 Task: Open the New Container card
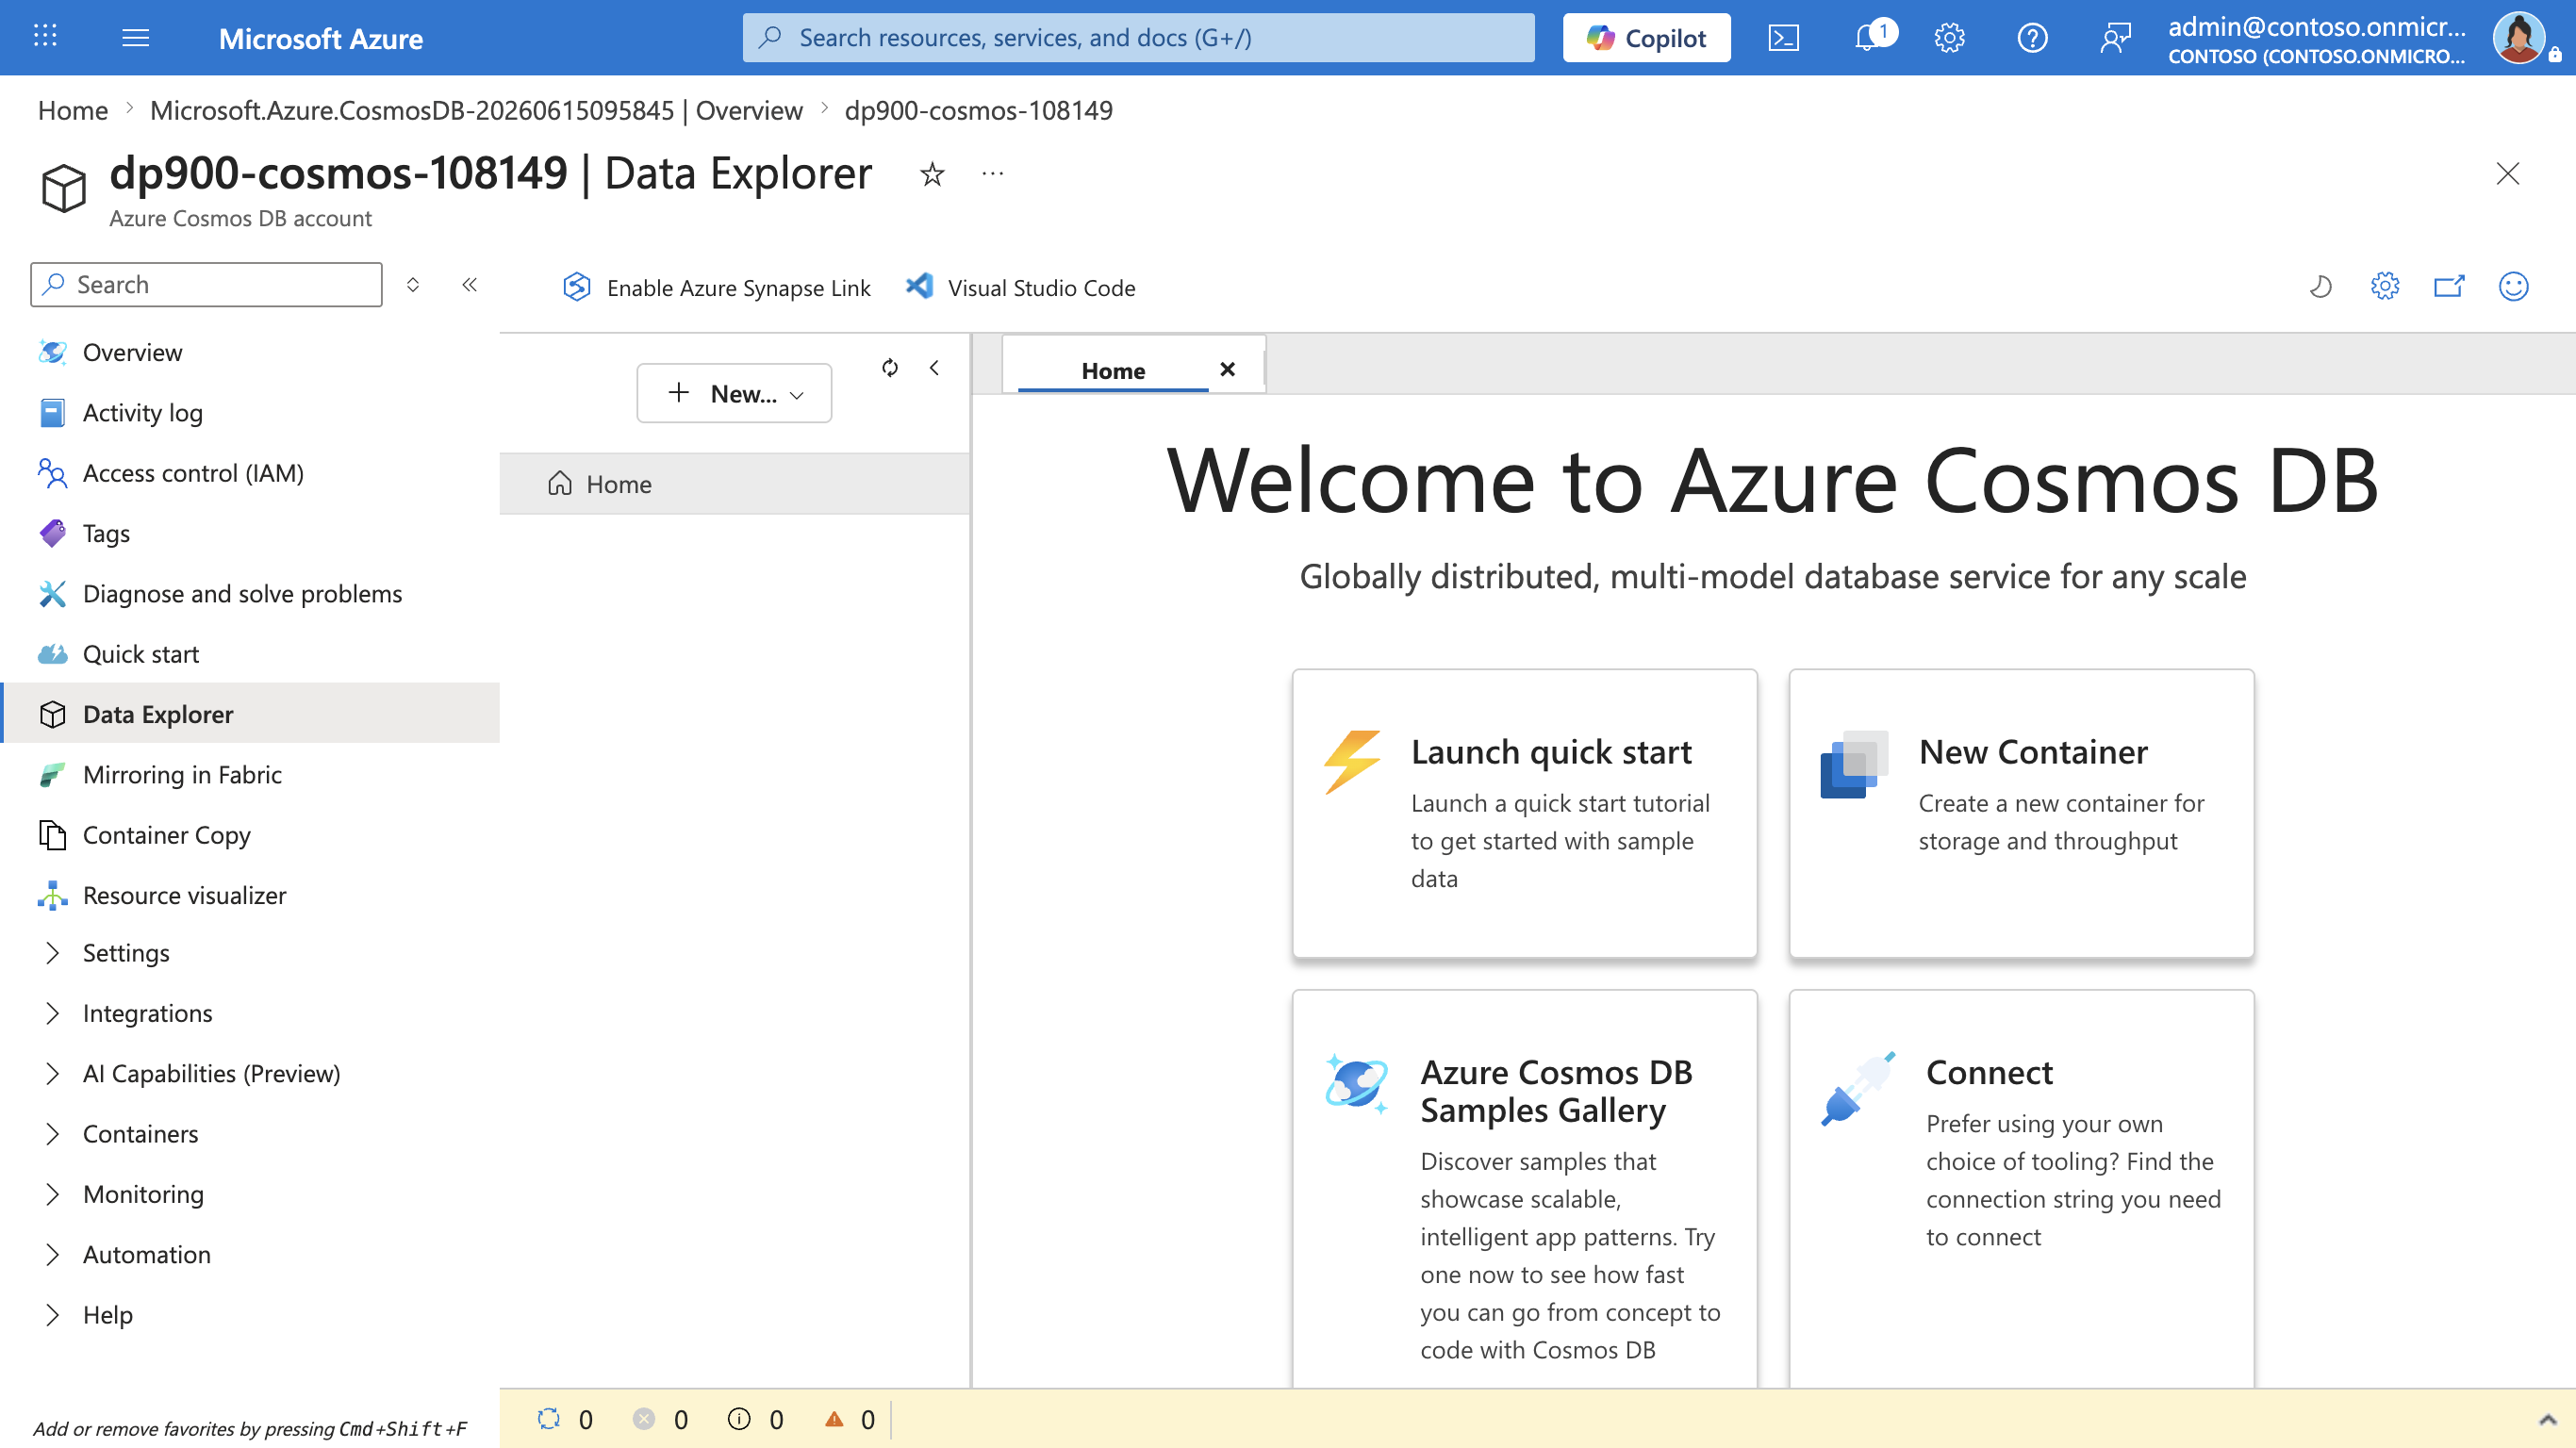pyautogui.click(x=2021, y=813)
